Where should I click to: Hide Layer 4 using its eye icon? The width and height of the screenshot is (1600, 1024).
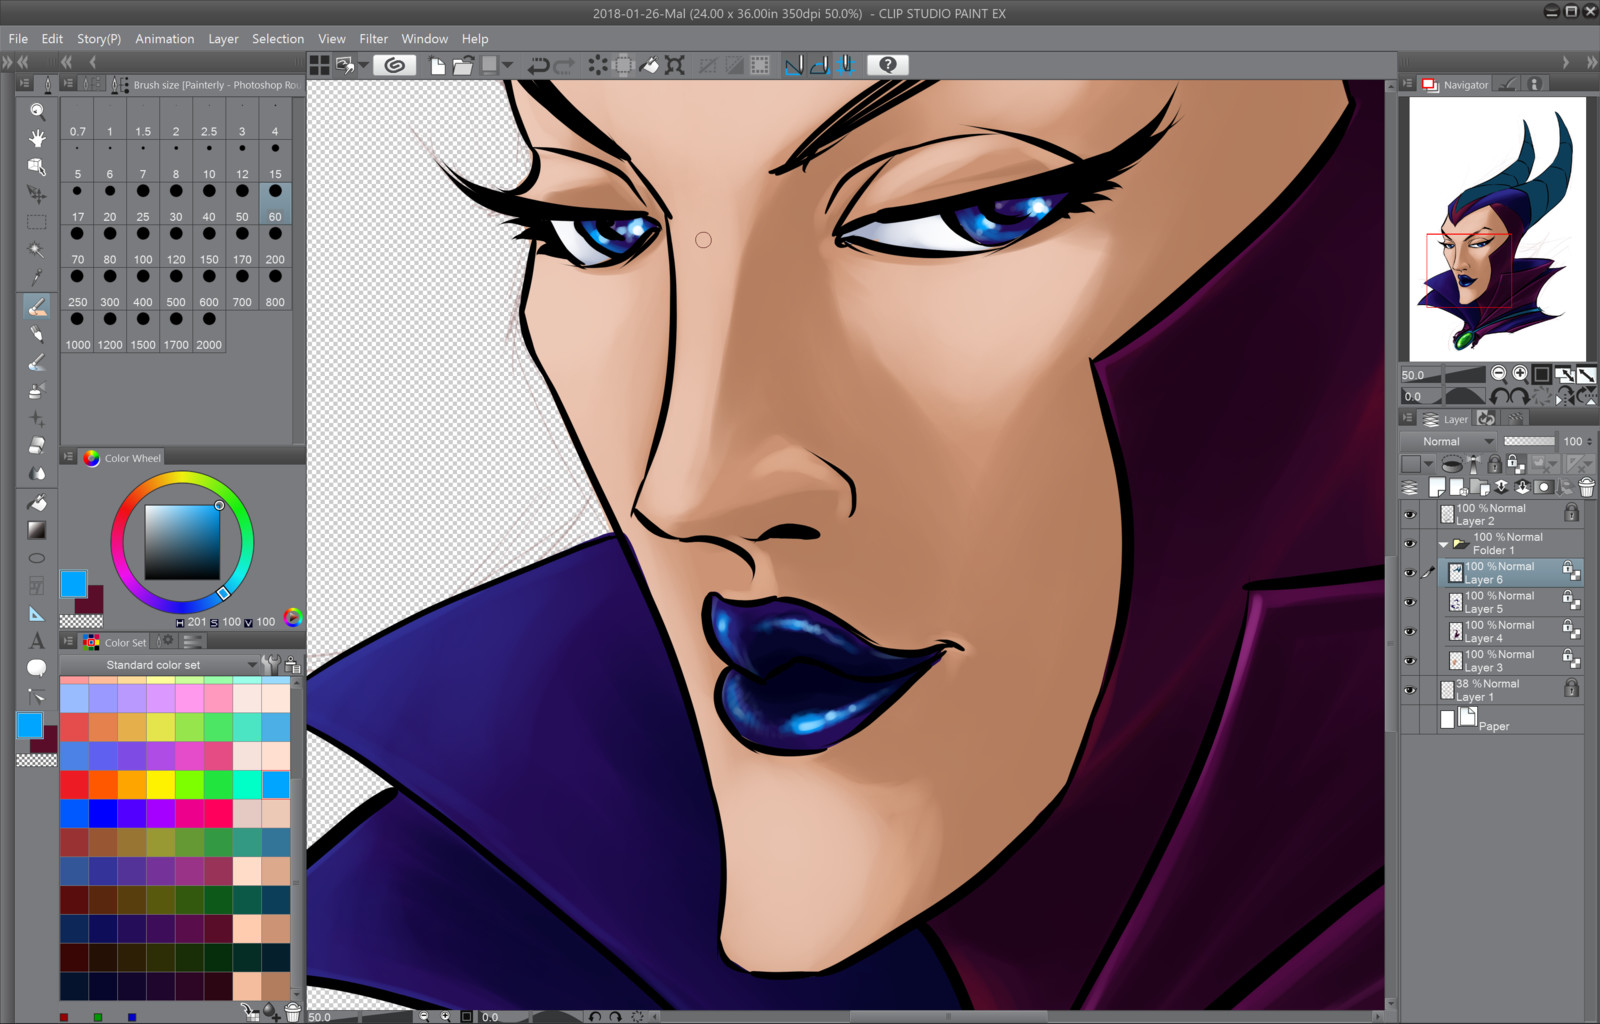(1410, 632)
